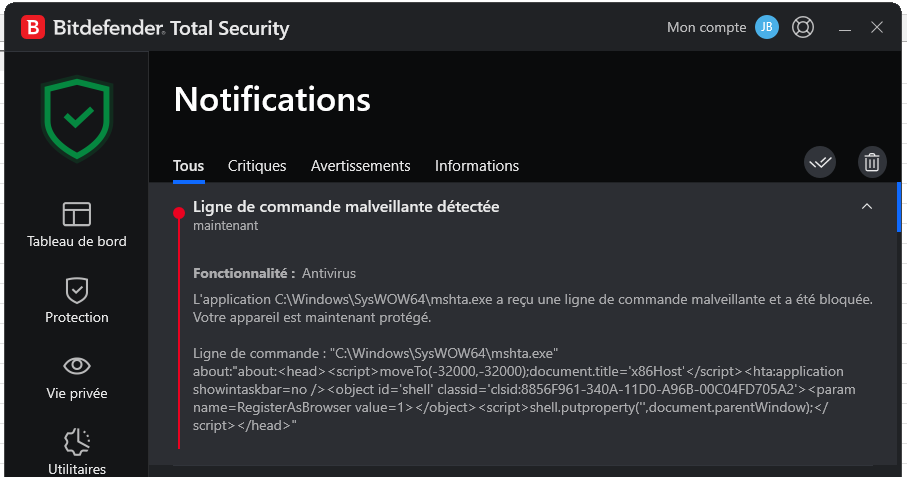This screenshot has width=907, height=477.
Task: Open Utilitaires sidebar section
Action: [x=76, y=452]
